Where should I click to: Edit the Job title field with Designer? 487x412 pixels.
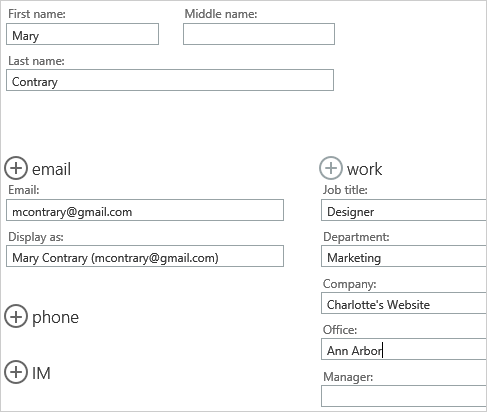point(404,210)
